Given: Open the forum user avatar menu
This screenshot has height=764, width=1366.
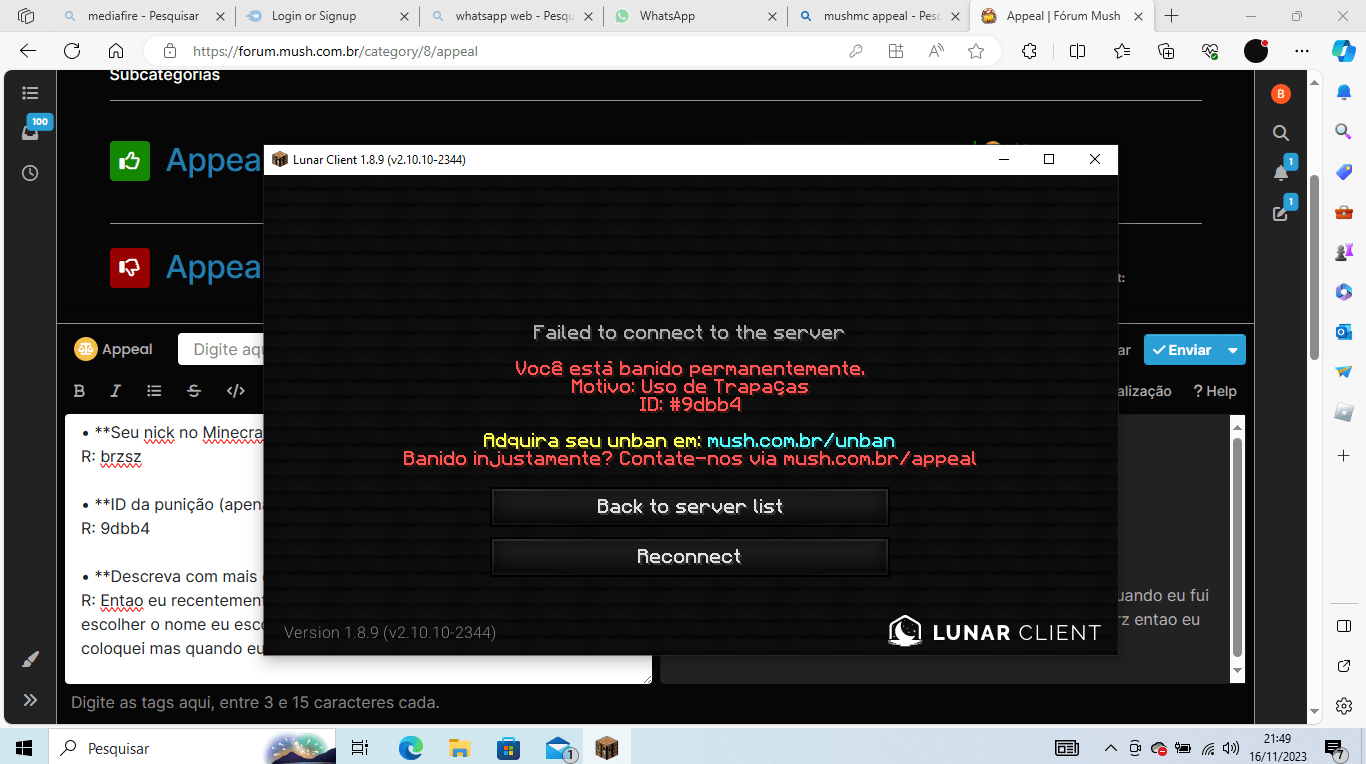Looking at the screenshot, I should point(1281,94).
